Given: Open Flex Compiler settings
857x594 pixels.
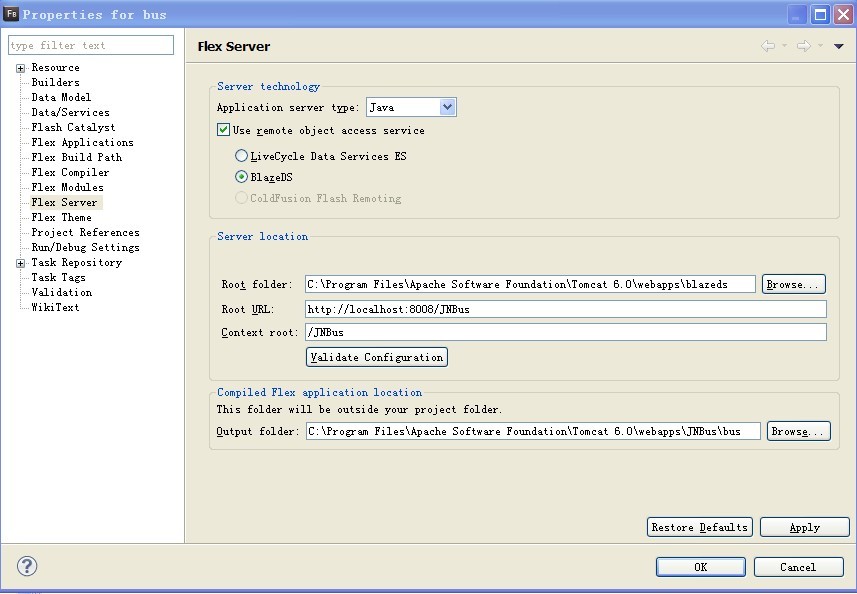Looking at the screenshot, I should pos(70,173).
